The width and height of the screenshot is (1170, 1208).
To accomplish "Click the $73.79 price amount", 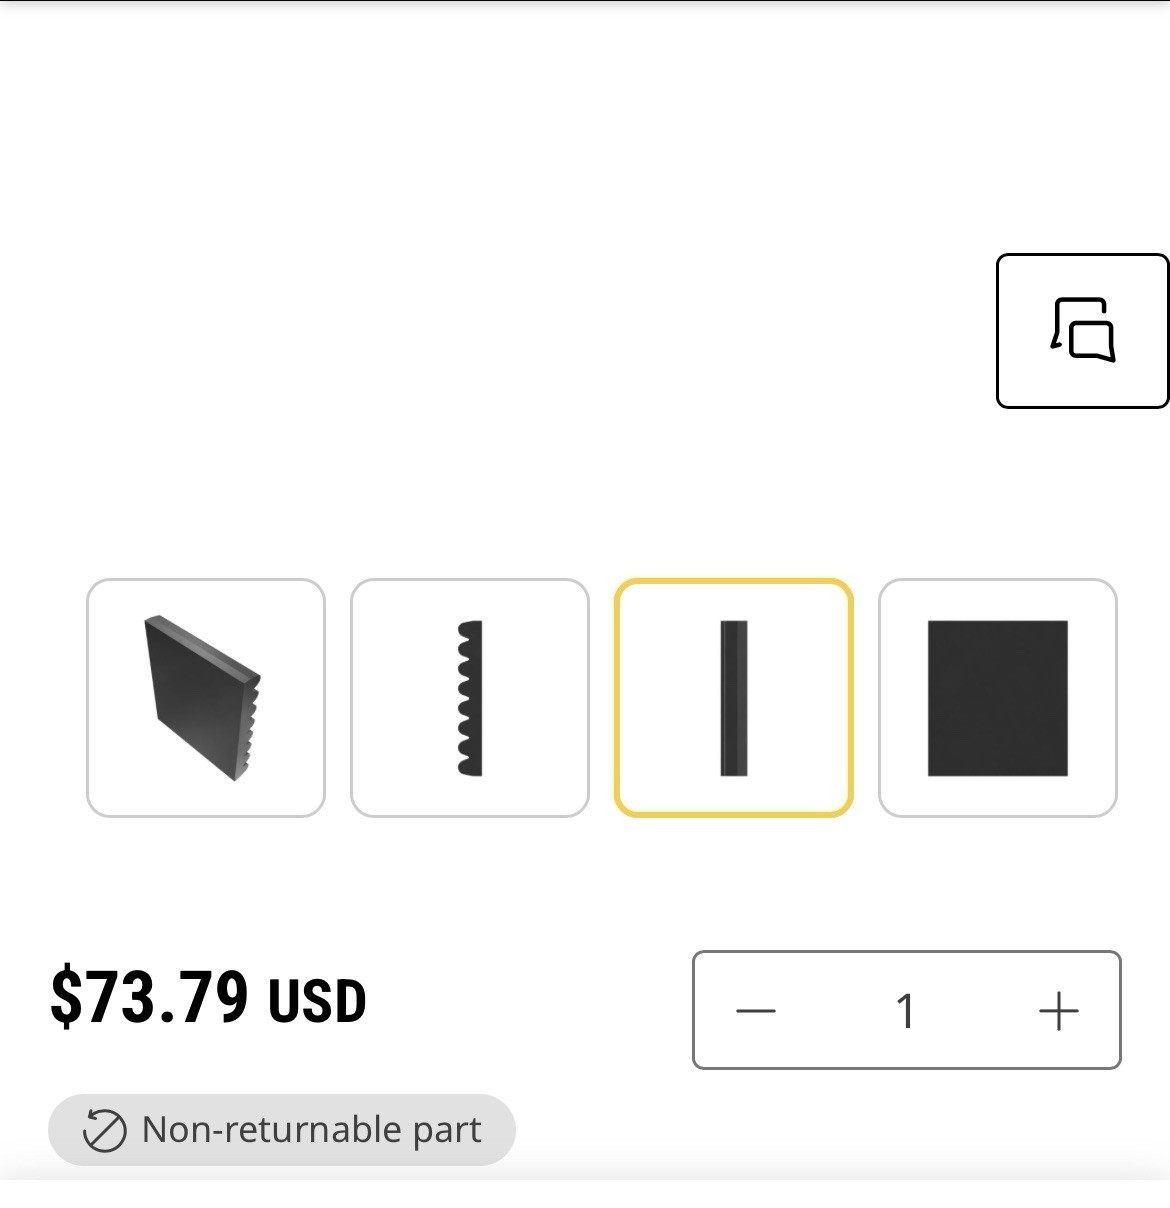I will [150, 998].
